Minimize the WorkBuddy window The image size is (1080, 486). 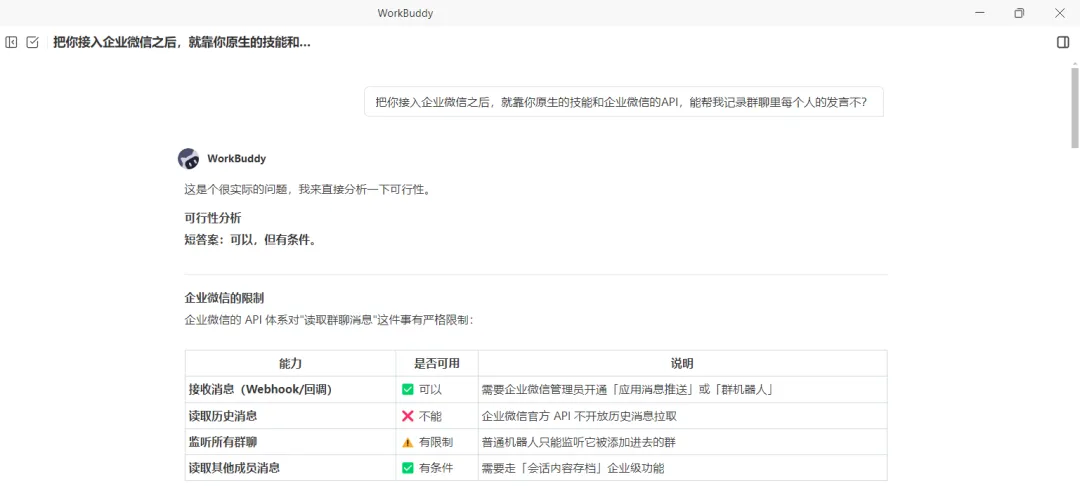[x=979, y=12]
